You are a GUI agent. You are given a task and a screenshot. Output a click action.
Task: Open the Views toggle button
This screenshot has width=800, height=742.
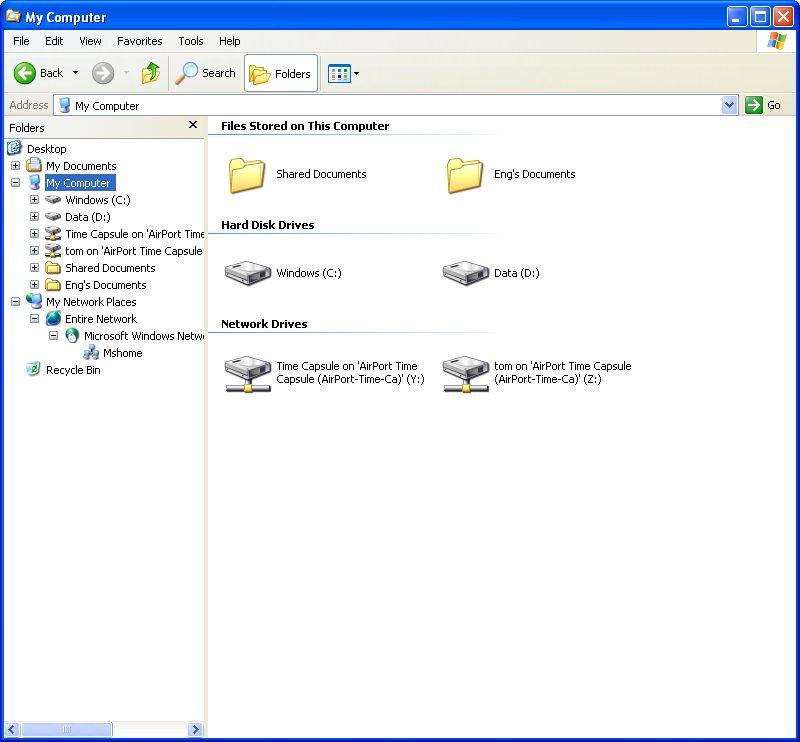(340, 73)
